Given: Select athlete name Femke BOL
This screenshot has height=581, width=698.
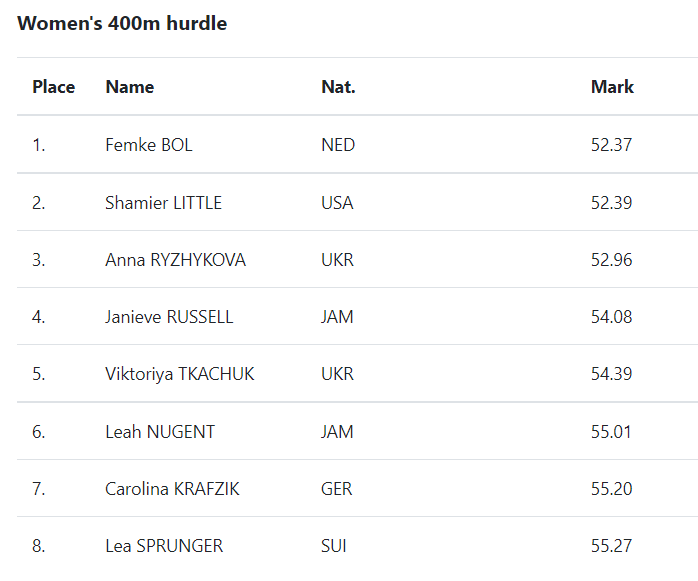Looking at the screenshot, I should click(x=149, y=145).
